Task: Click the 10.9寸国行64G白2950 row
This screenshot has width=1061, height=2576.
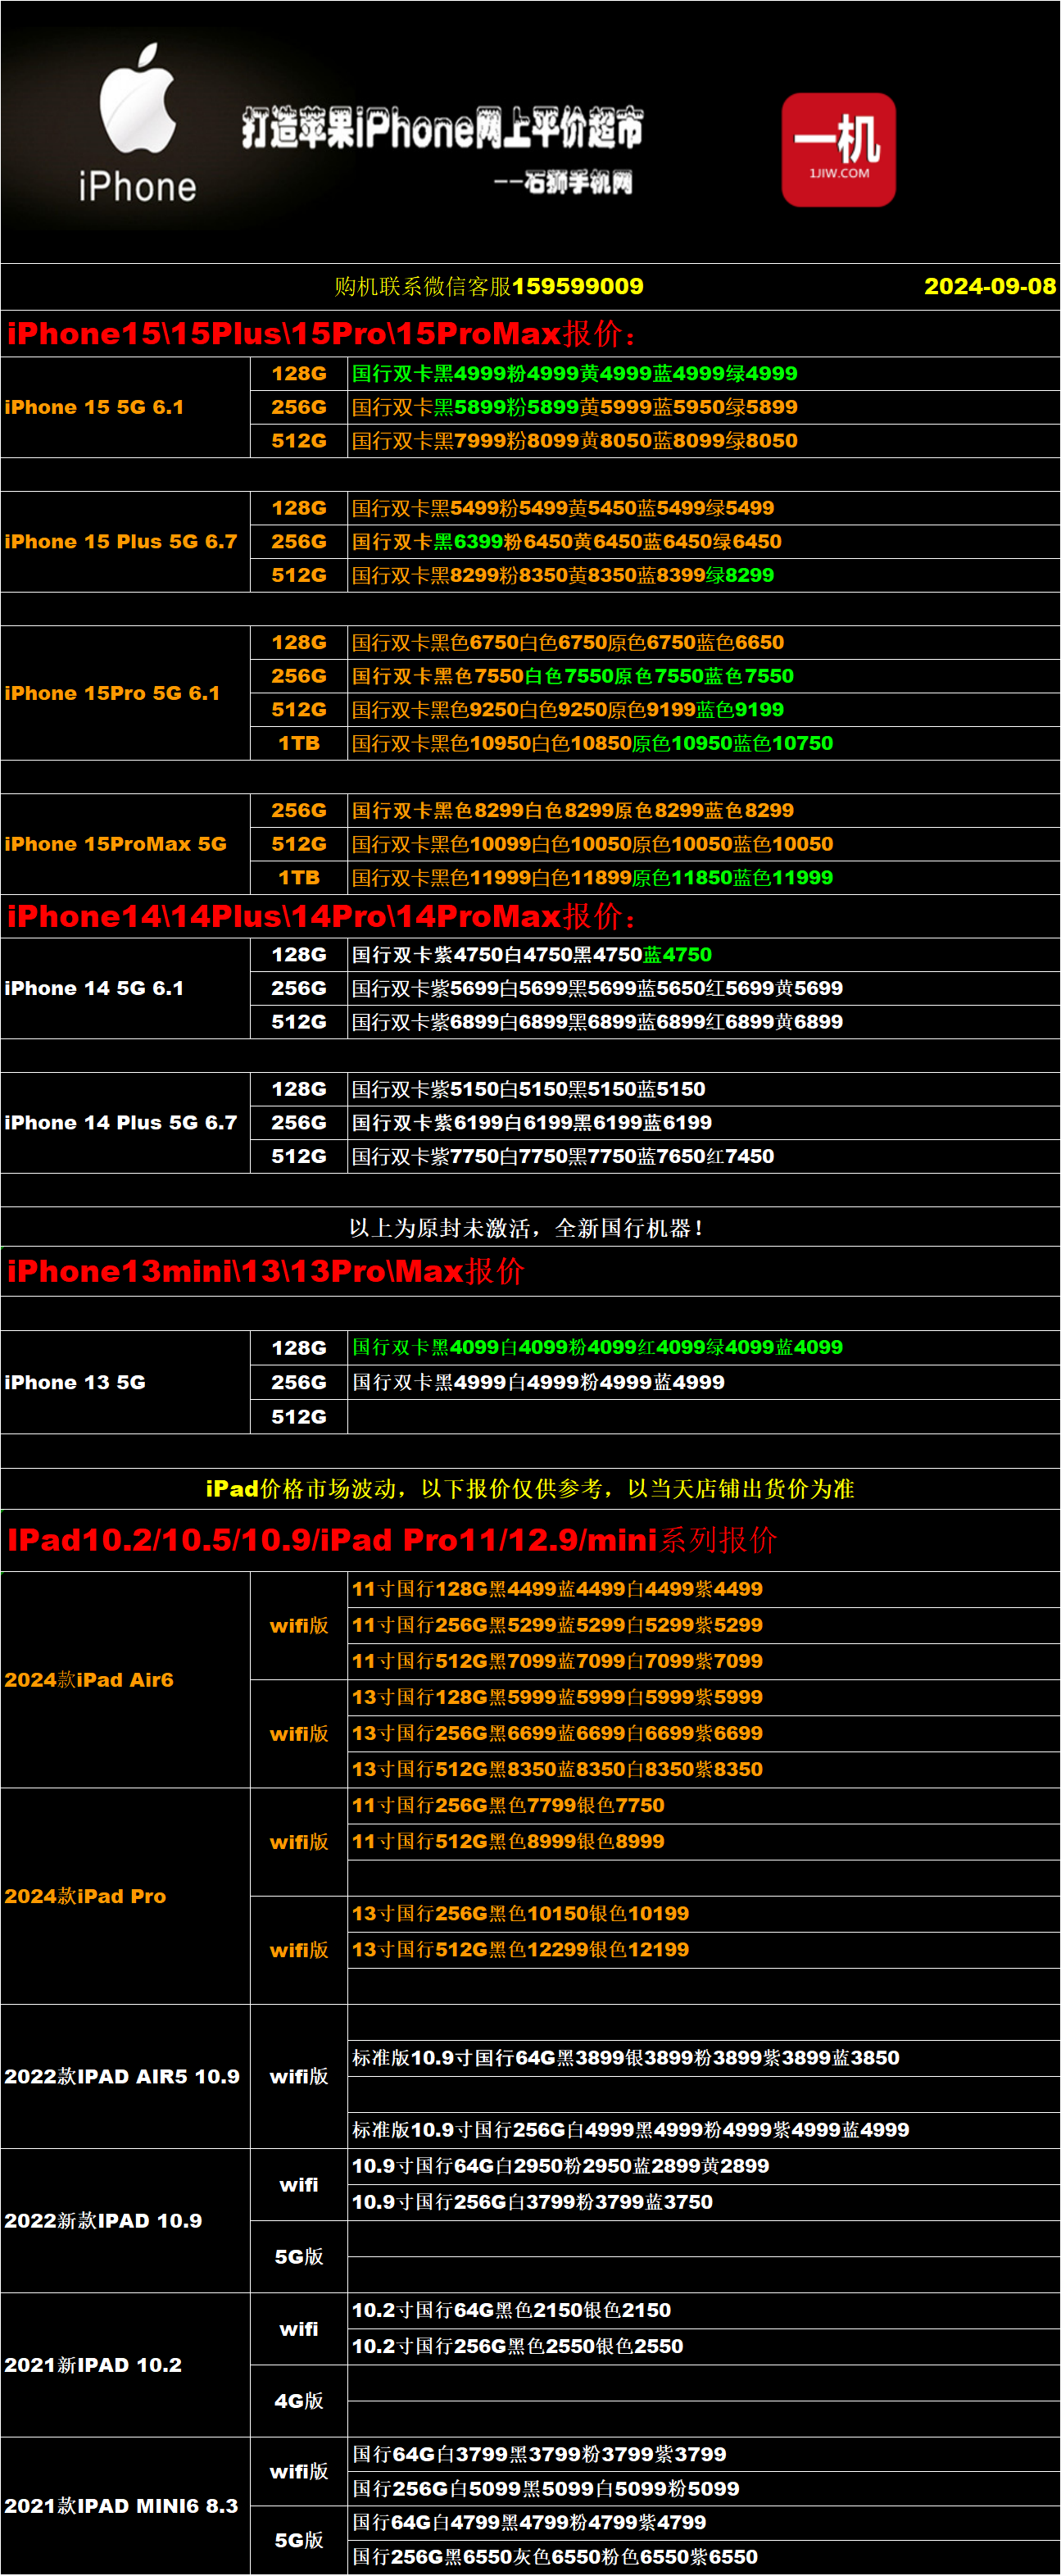Action: [x=703, y=2166]
